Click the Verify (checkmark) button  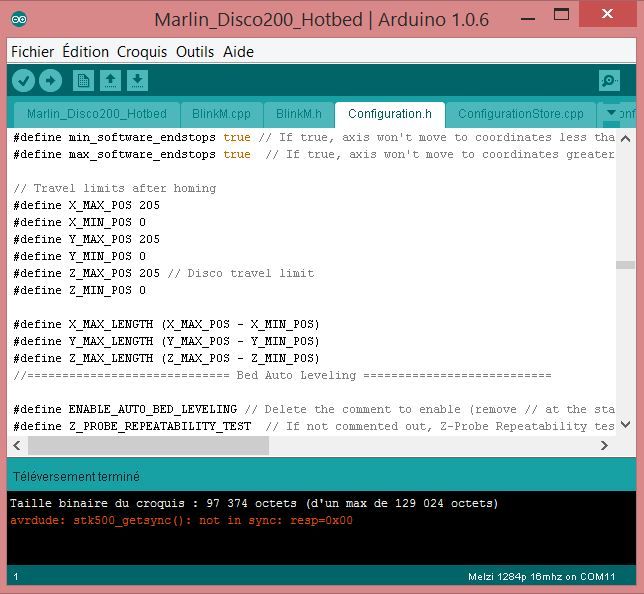tap(23, 81)
